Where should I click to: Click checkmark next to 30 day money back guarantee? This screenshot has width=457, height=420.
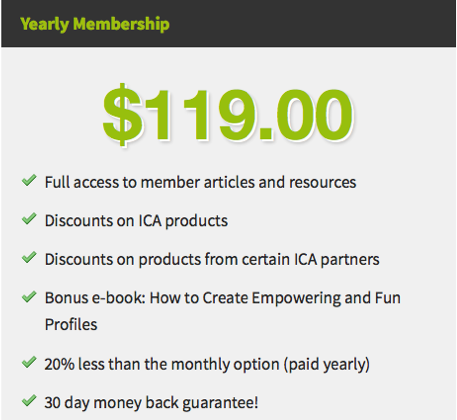point(29,400)
